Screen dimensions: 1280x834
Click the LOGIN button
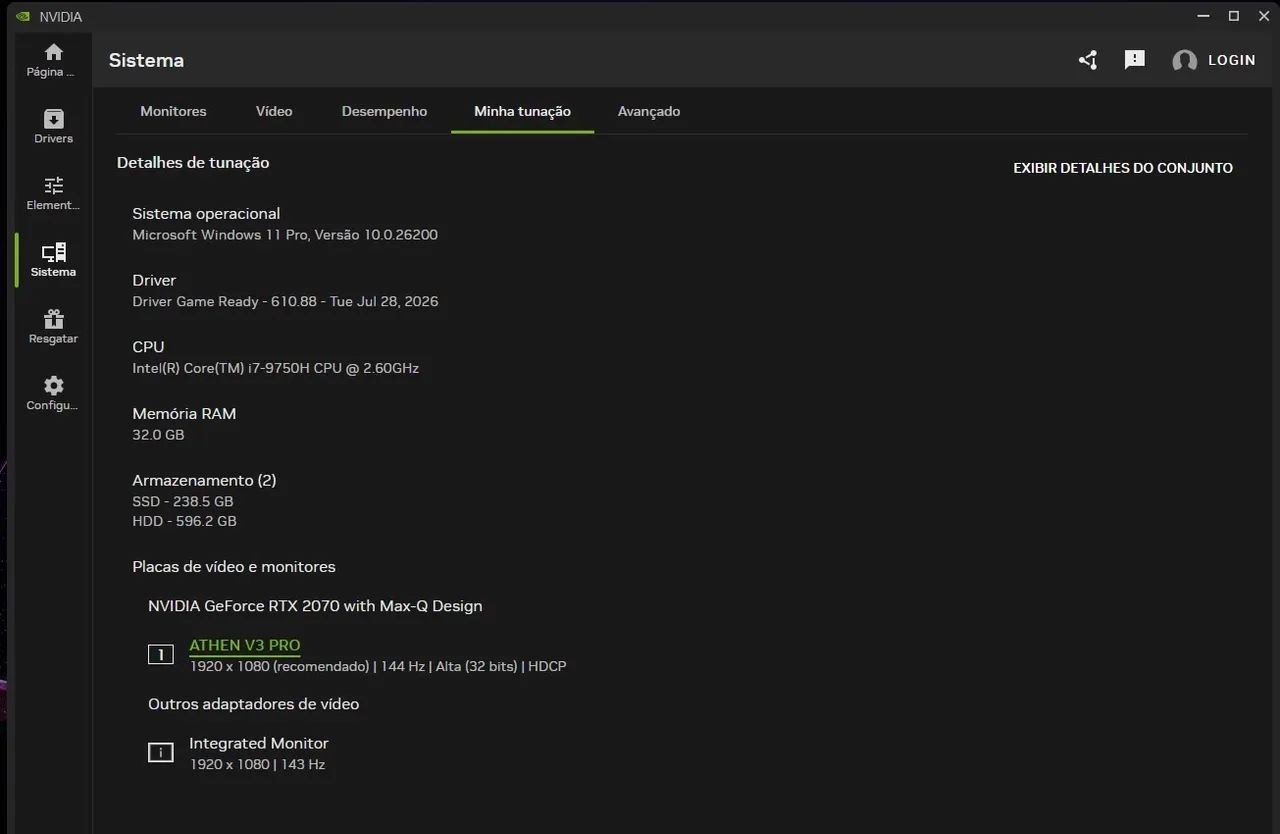coord(1232,60)
